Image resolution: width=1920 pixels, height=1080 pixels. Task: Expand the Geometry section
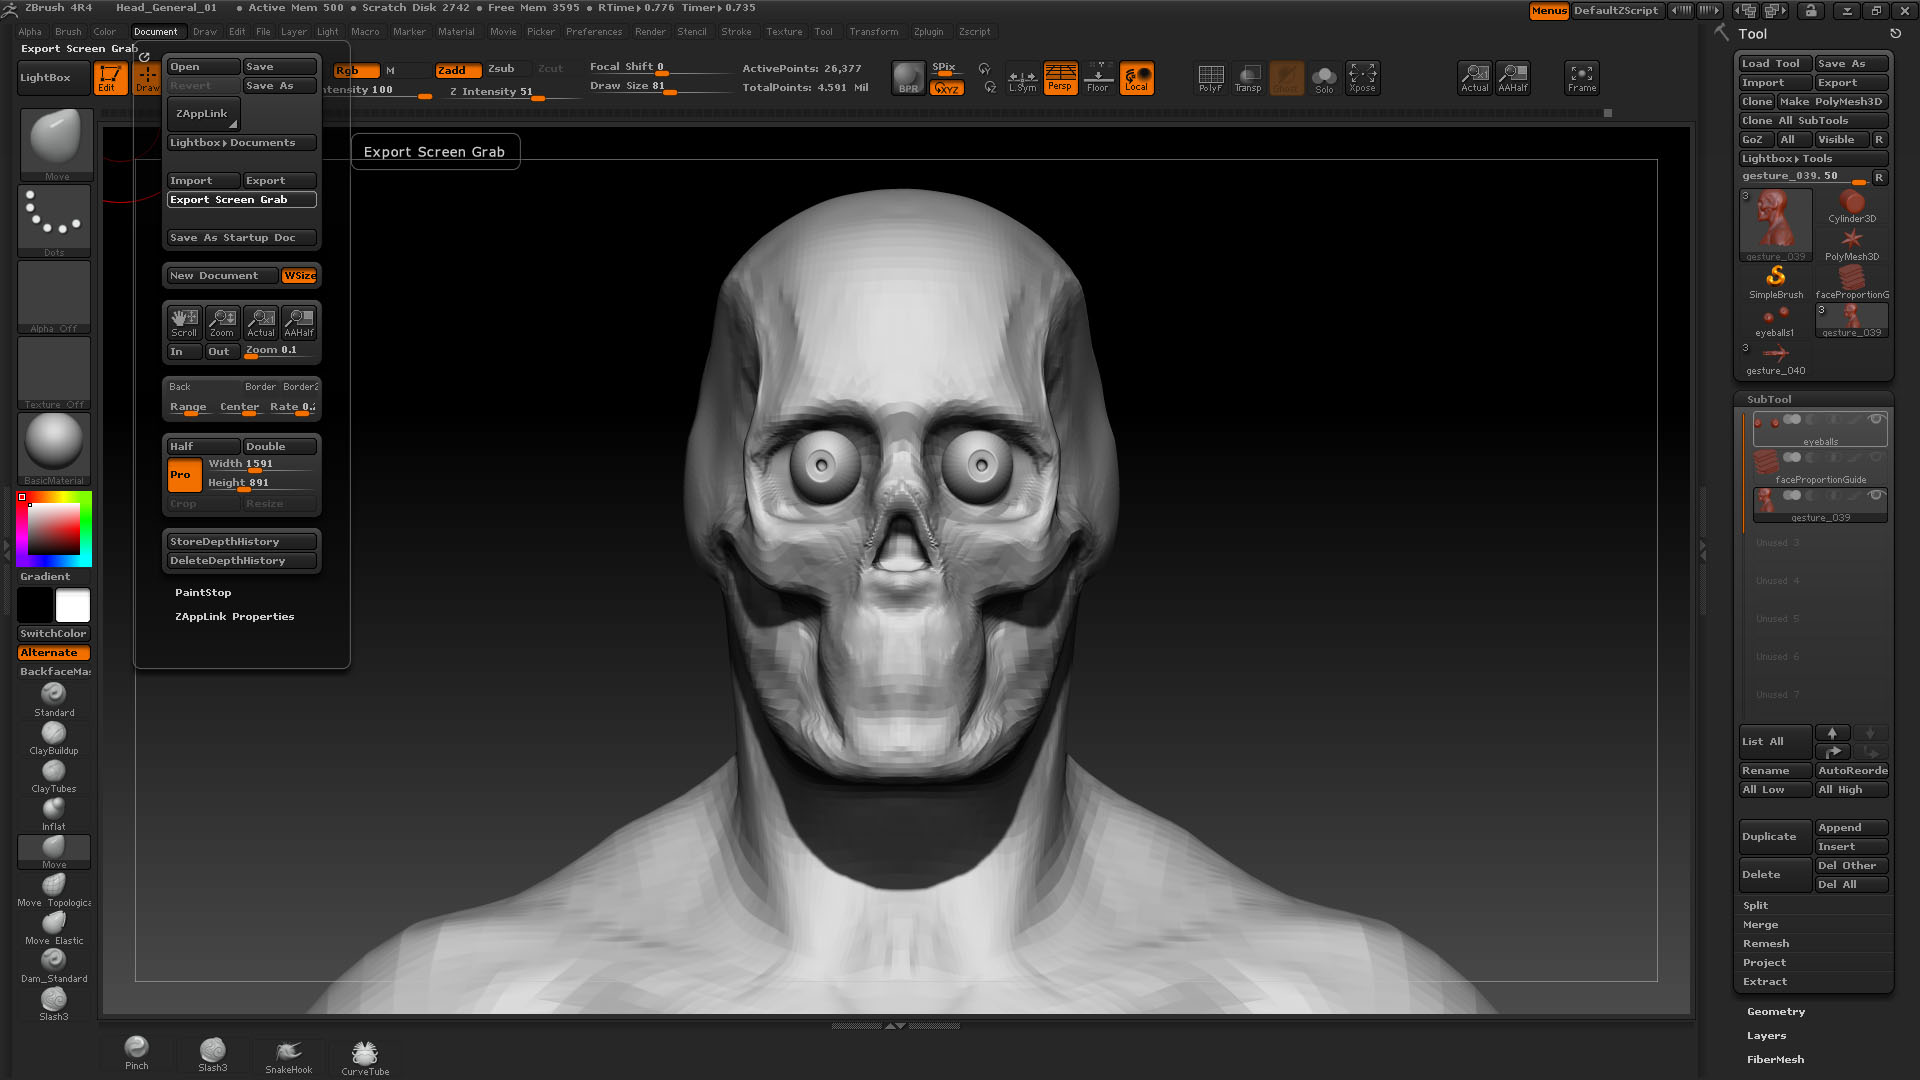(x=1776, y=1012)
